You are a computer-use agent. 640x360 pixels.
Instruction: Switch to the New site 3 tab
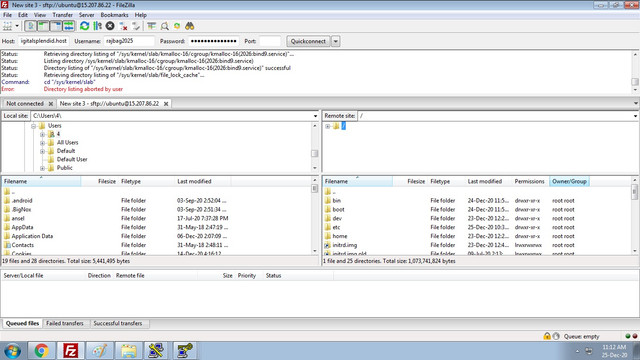coord(109,104)
